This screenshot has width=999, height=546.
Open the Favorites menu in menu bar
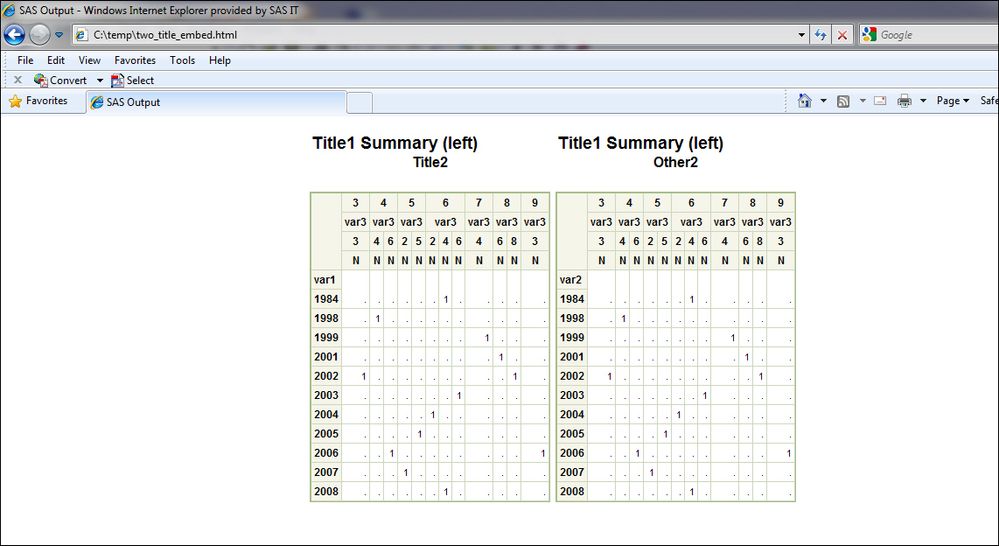coord(135,60)
